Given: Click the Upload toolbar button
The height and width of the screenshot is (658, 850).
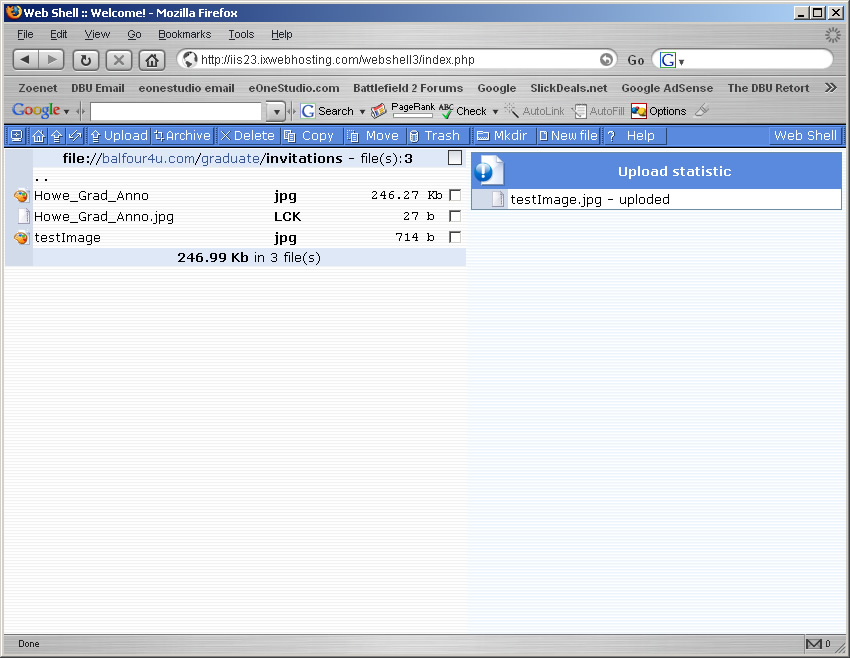Looking at the screenshot, I should pos(118,136).
